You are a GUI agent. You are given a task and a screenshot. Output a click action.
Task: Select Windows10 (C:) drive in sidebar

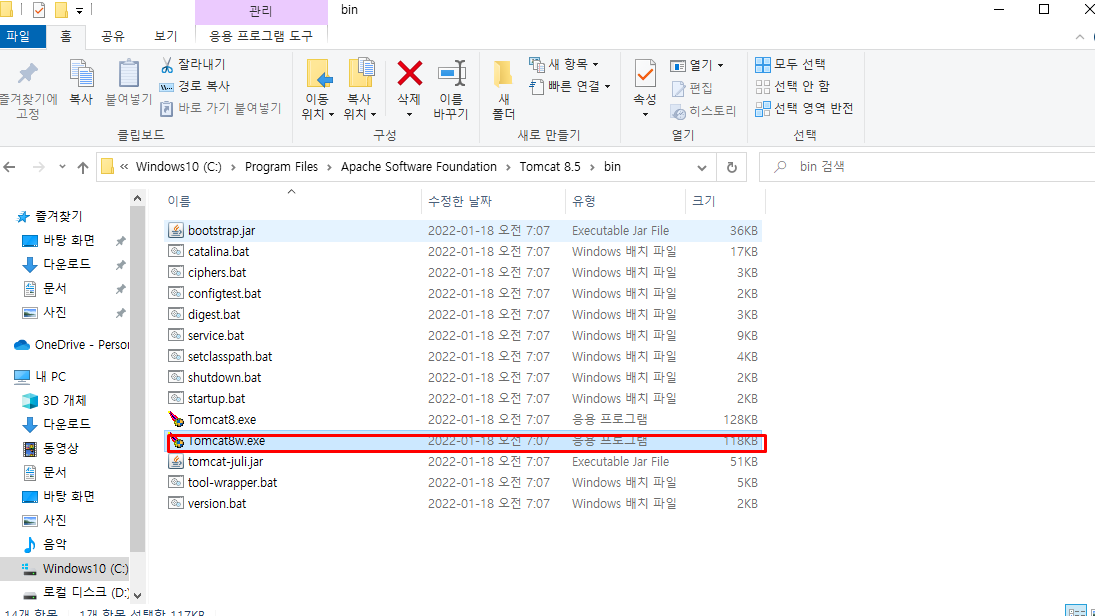point(65,569)
